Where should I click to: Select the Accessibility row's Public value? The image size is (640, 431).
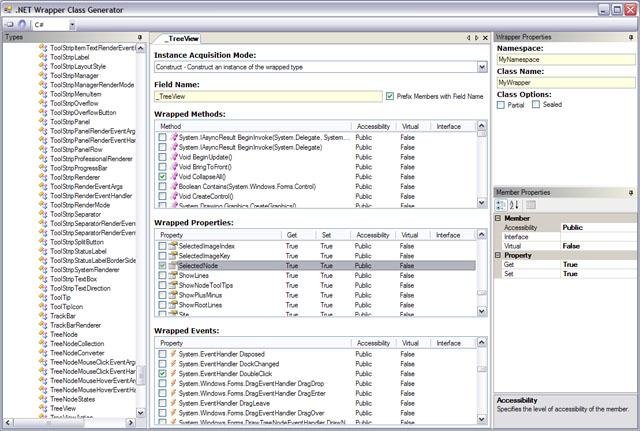tap(598, 227)
